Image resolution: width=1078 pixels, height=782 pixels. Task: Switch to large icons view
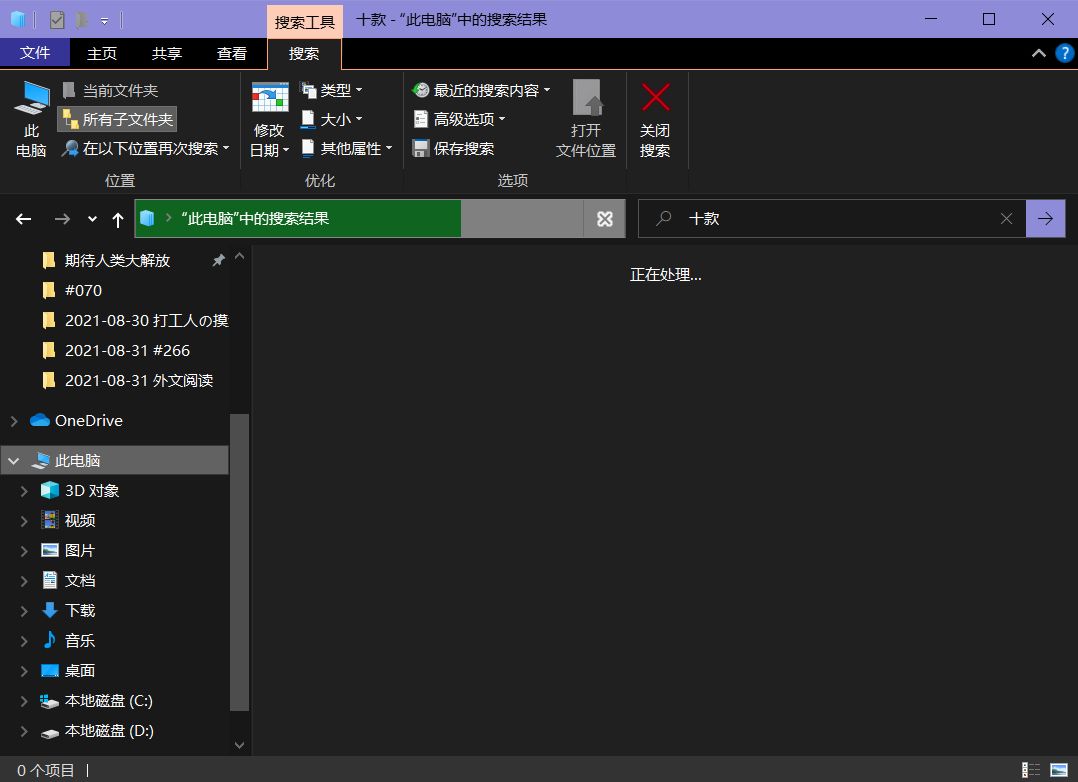(1059, 770)
